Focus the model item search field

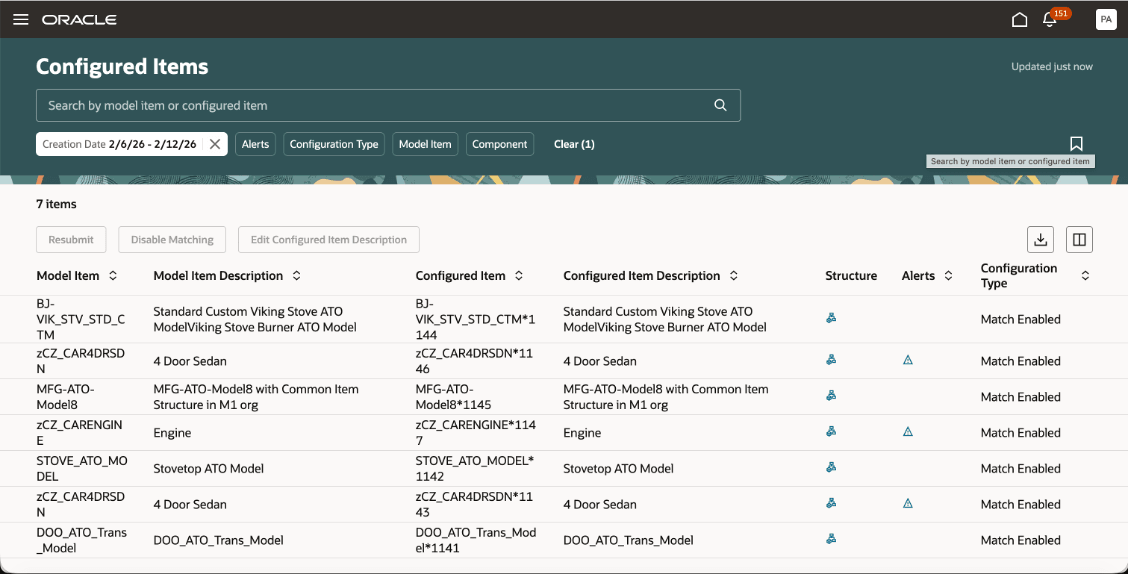point(370,105)
